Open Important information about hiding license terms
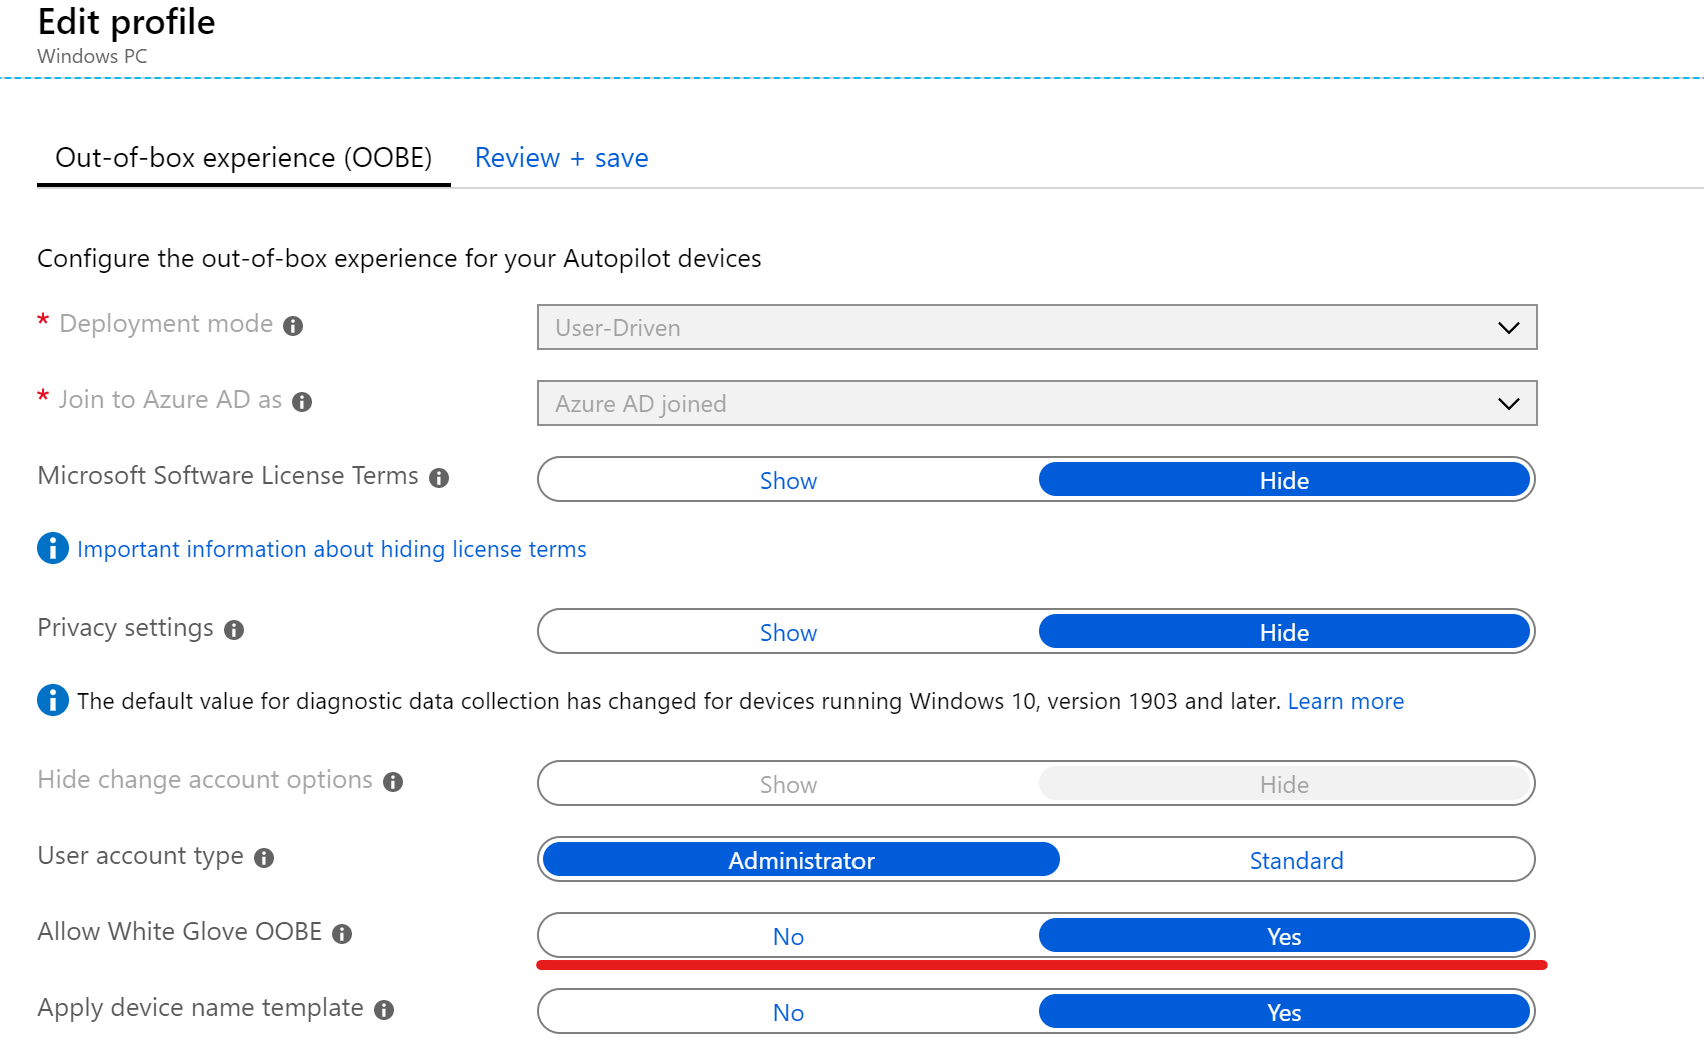Image resolution: width=1704 pixels, height=1058 pixels. (332, 549)
